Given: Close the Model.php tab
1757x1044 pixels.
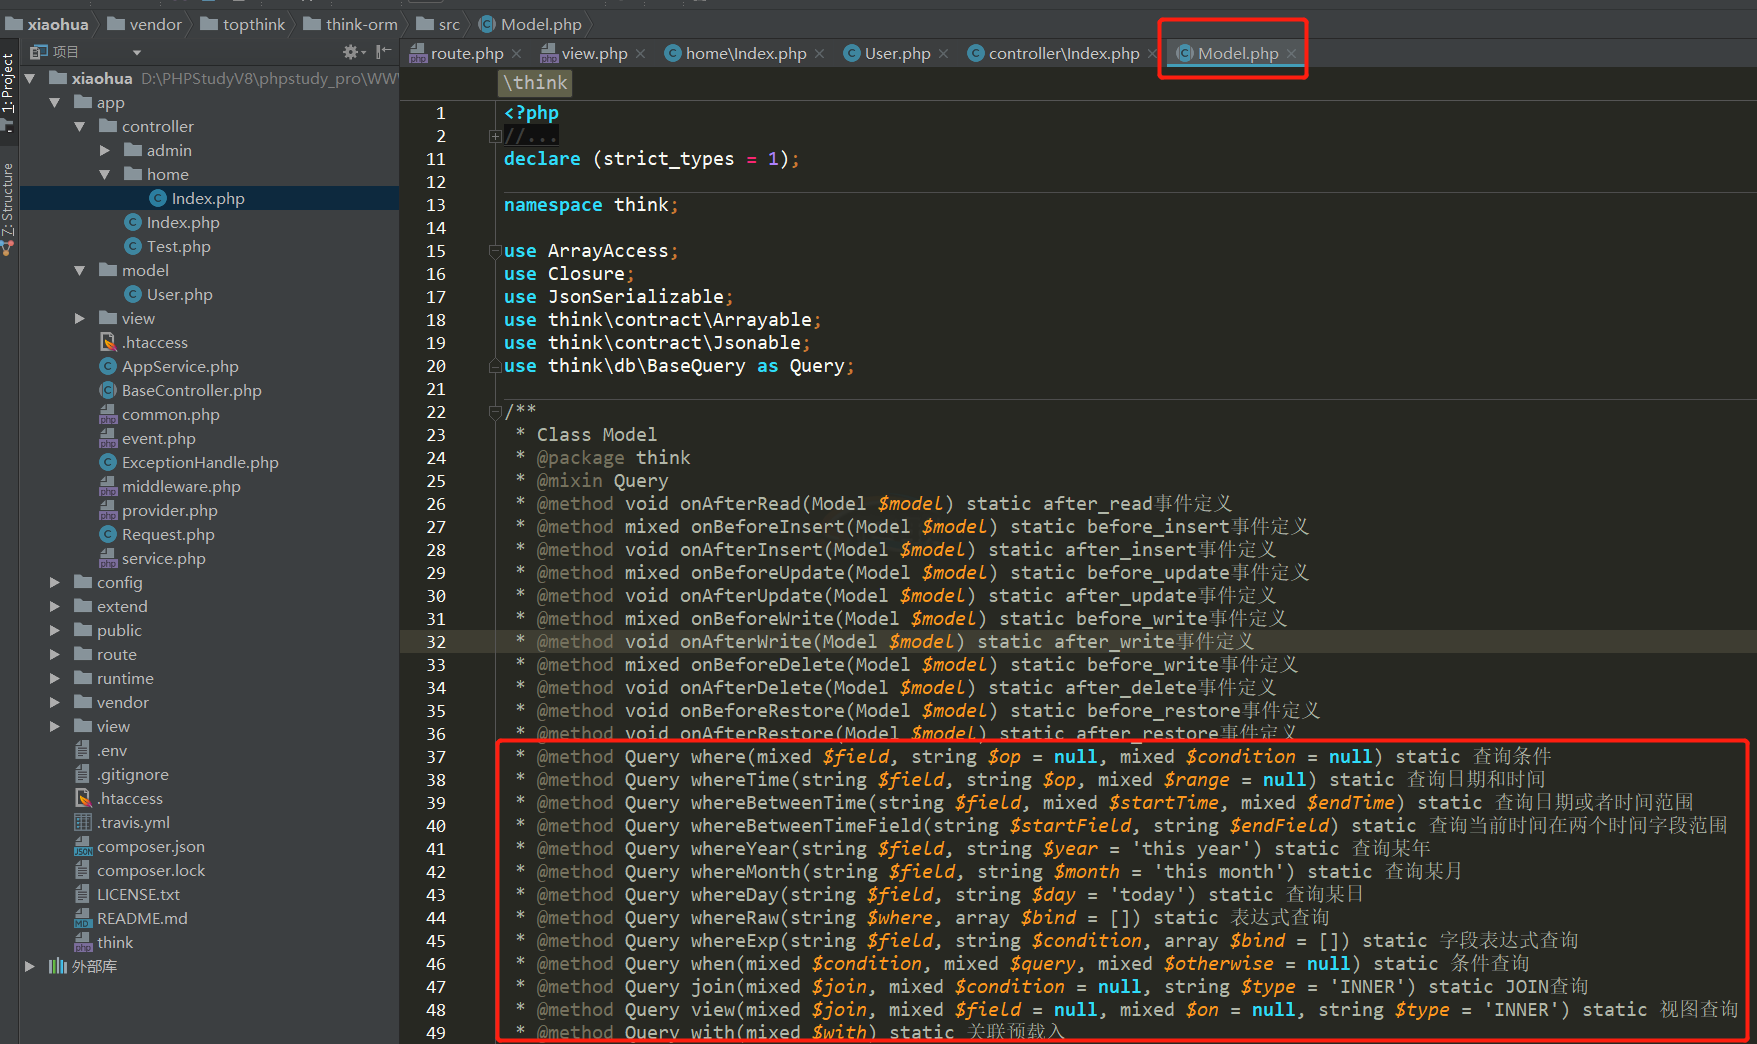Looking at the screenshot, I should click(1291, 54).
